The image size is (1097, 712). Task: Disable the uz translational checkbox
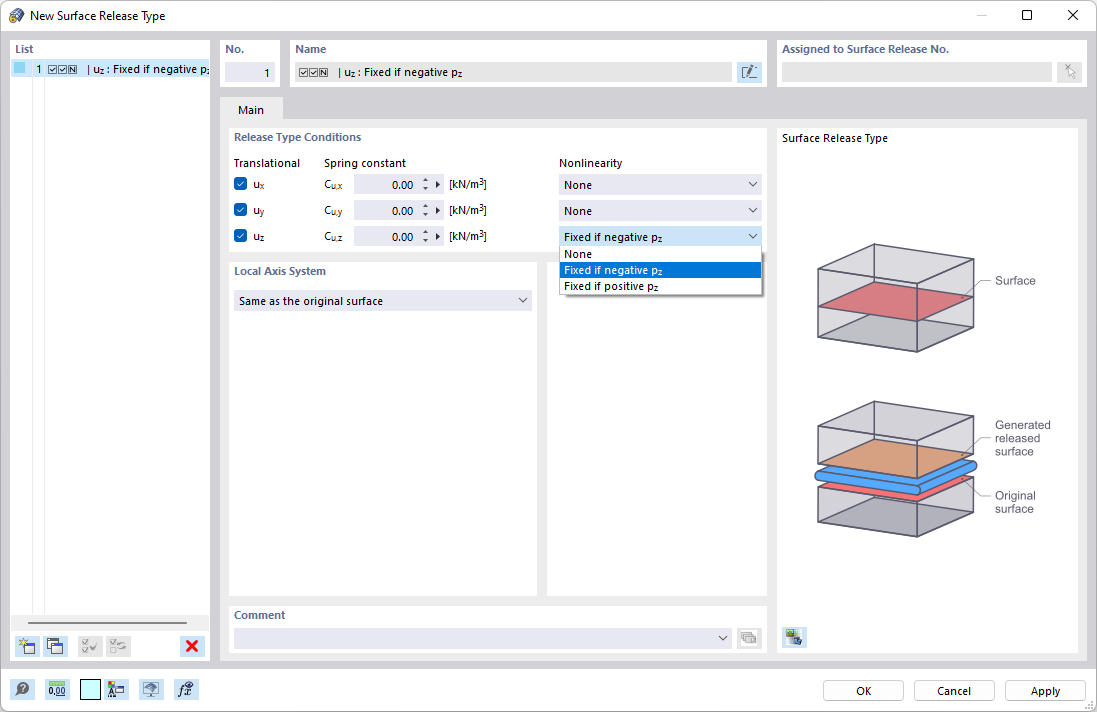[x=241, y=236]
